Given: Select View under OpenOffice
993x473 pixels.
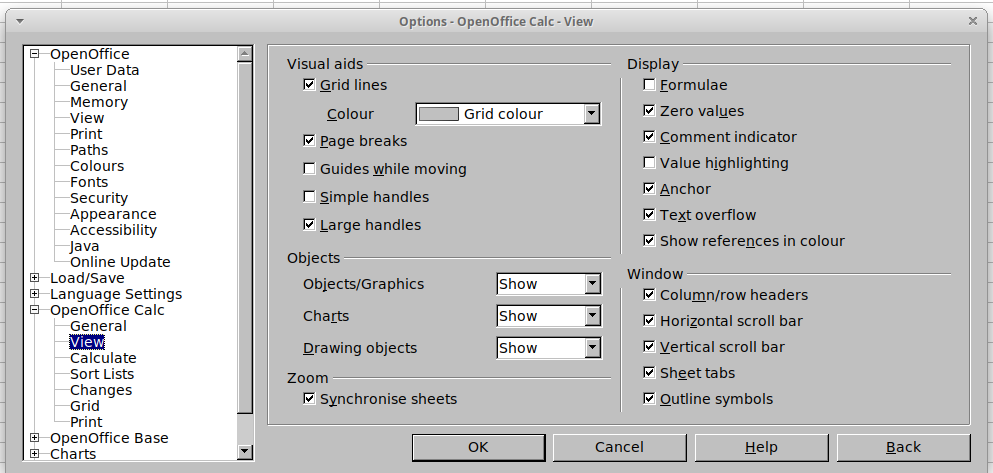Looking at the screenshot, I should point(87,118).
